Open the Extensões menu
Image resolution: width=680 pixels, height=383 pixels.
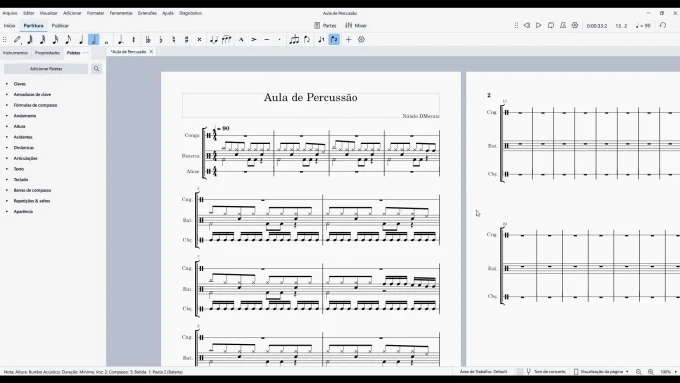point(147,13)
